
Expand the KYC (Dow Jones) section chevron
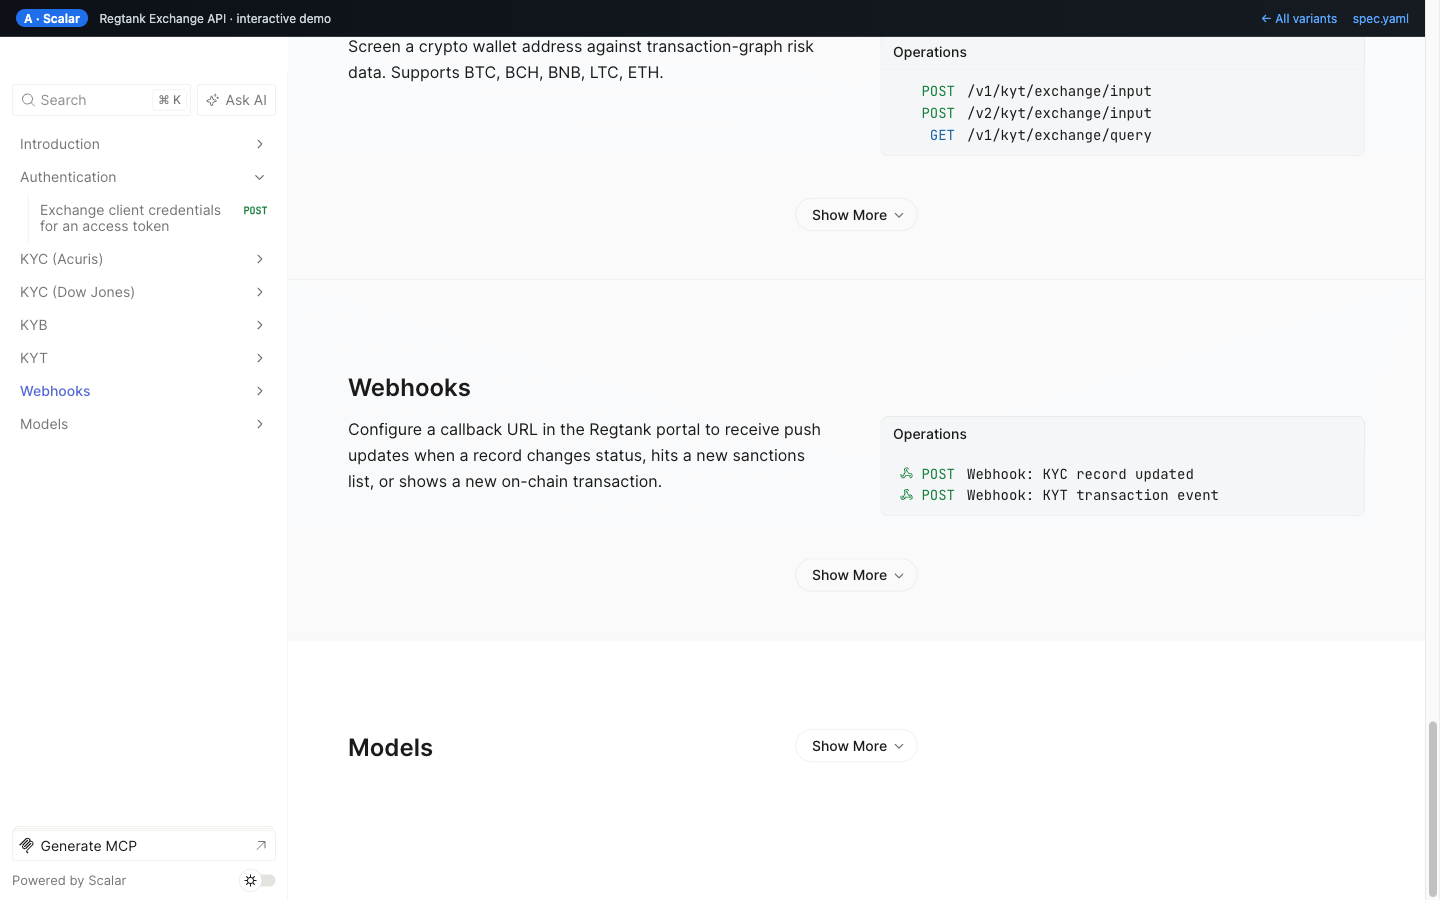pos(259,292)
